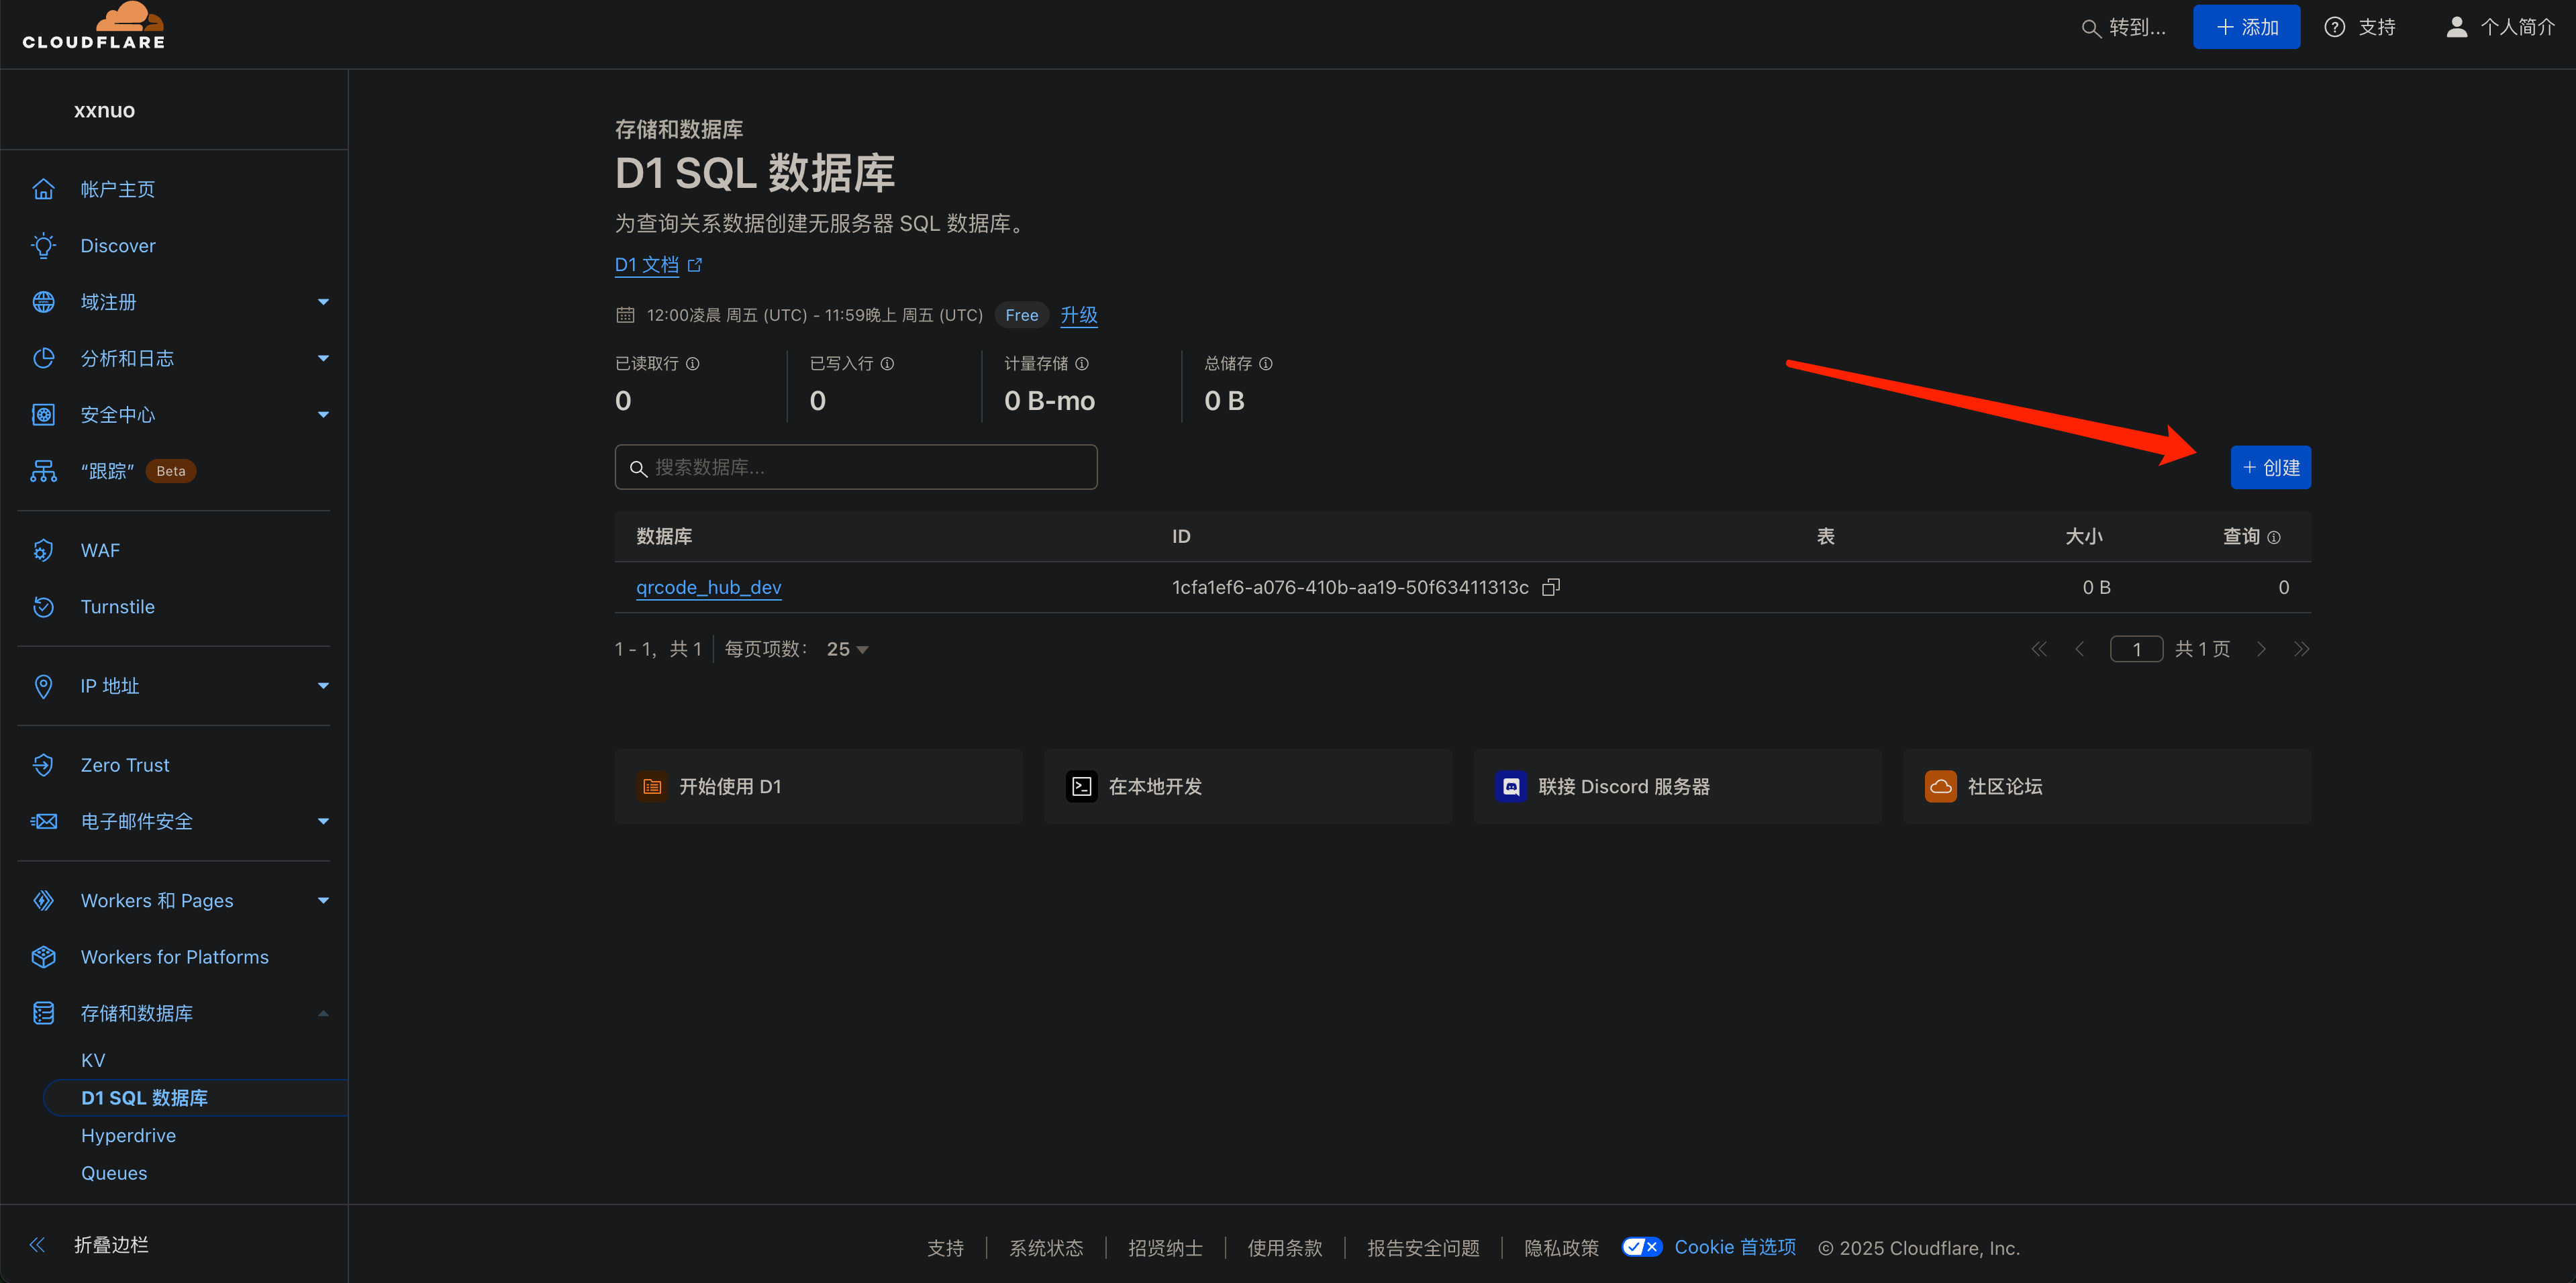Click the info icon beside 总储存
Image resolution: width=2576 pixels, height=1283 pixels.
tap(1265, 364)
